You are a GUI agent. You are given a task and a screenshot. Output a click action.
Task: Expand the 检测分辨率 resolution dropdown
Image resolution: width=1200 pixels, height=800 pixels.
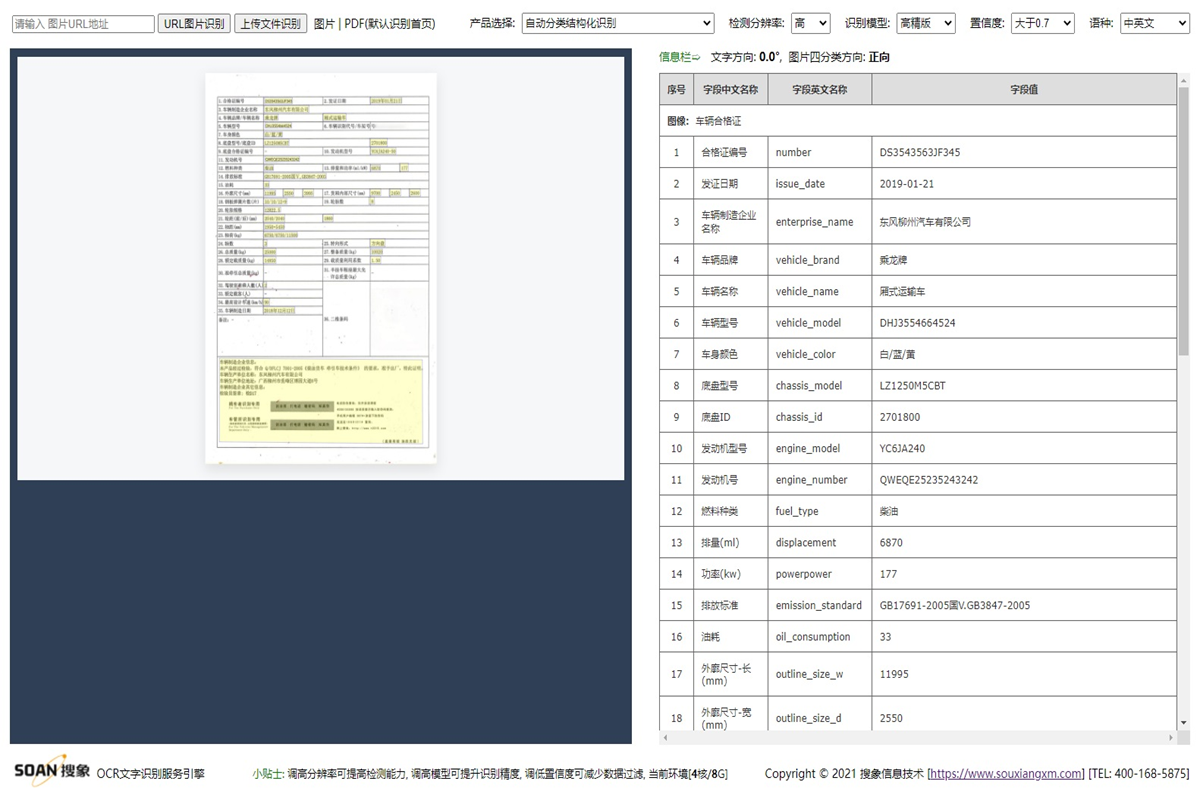click(x=810, y=23)
